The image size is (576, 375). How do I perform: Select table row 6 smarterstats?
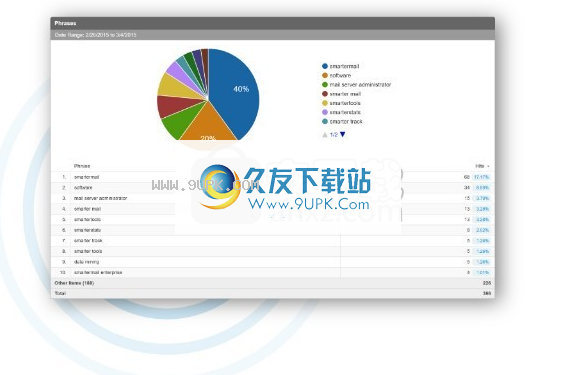tap(87, 230)
